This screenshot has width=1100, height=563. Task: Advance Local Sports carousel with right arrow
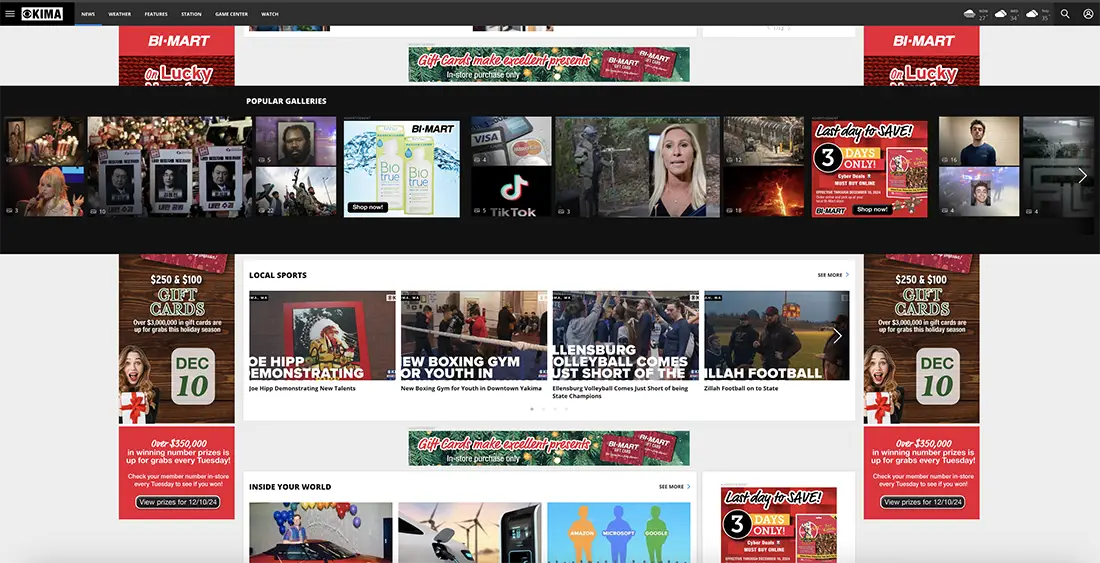(837, 336)
